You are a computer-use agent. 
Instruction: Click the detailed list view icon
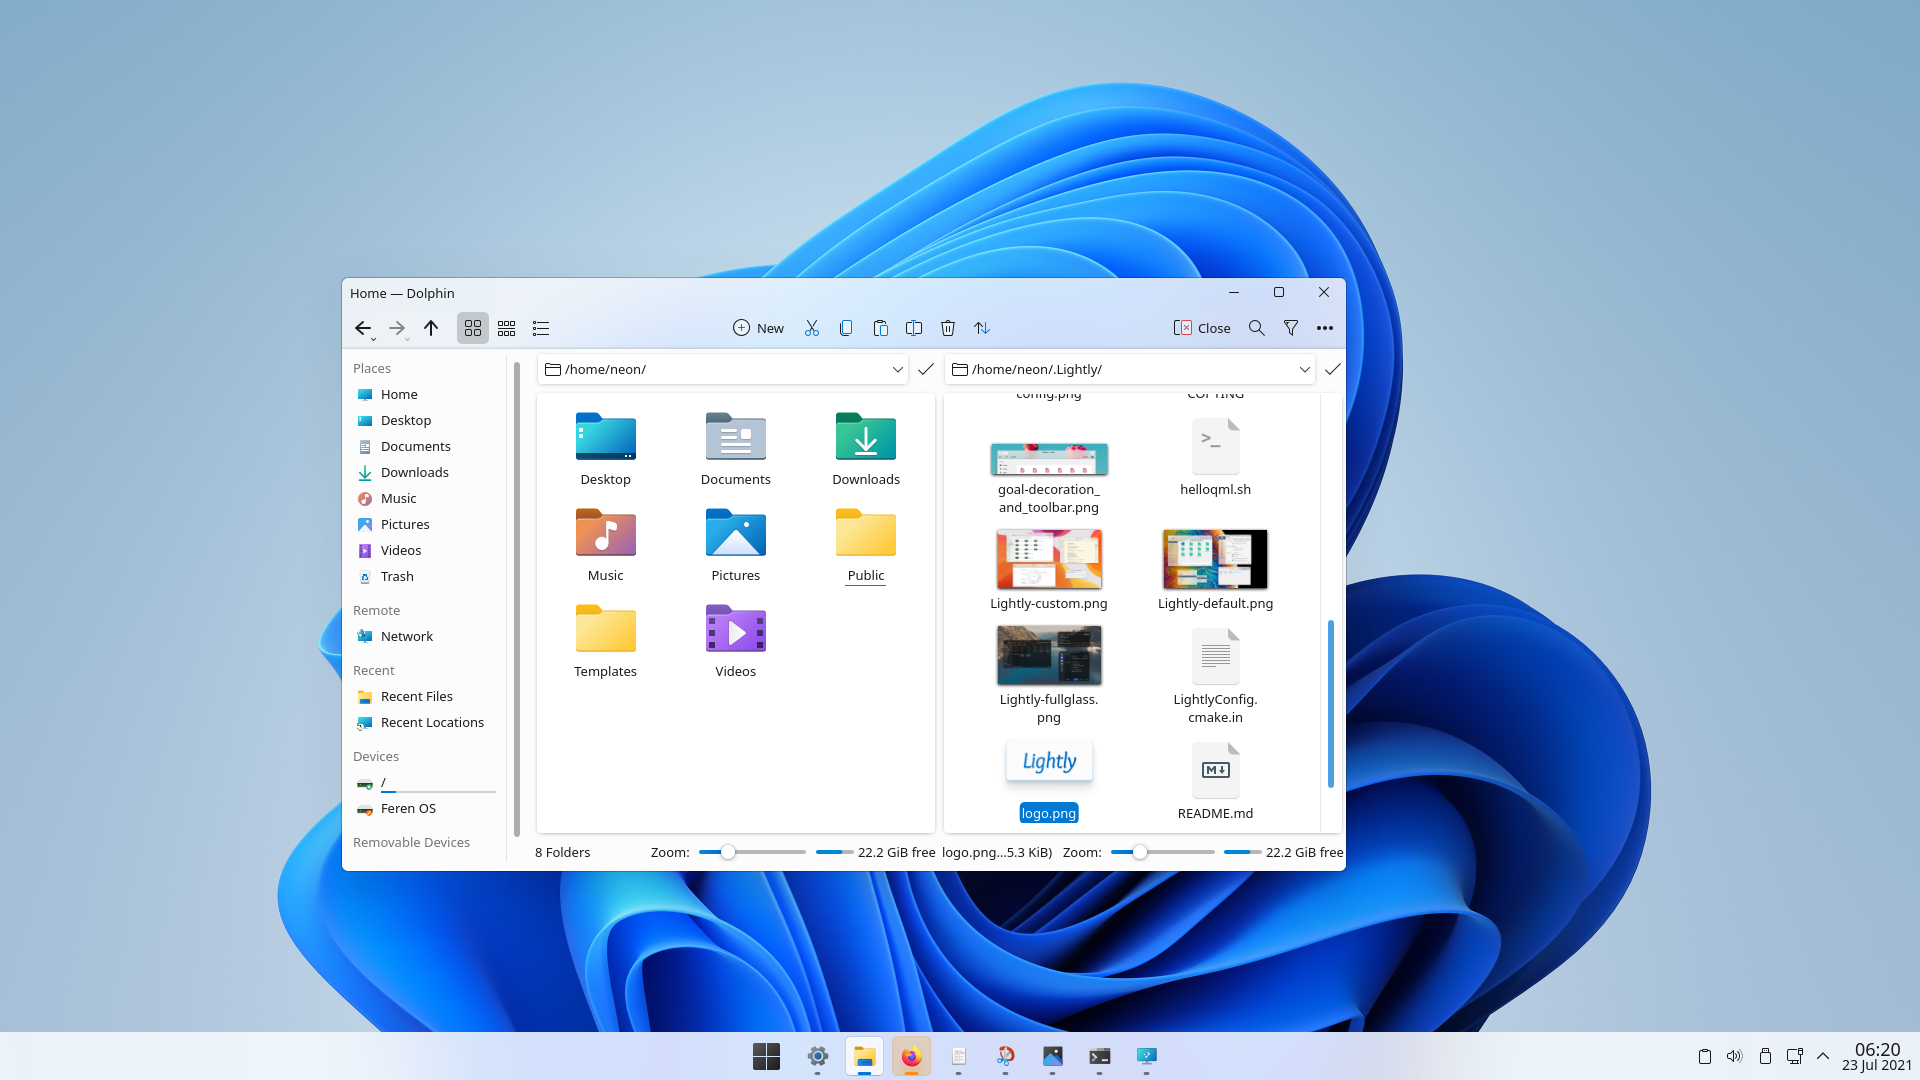click(x=541, y=327)
